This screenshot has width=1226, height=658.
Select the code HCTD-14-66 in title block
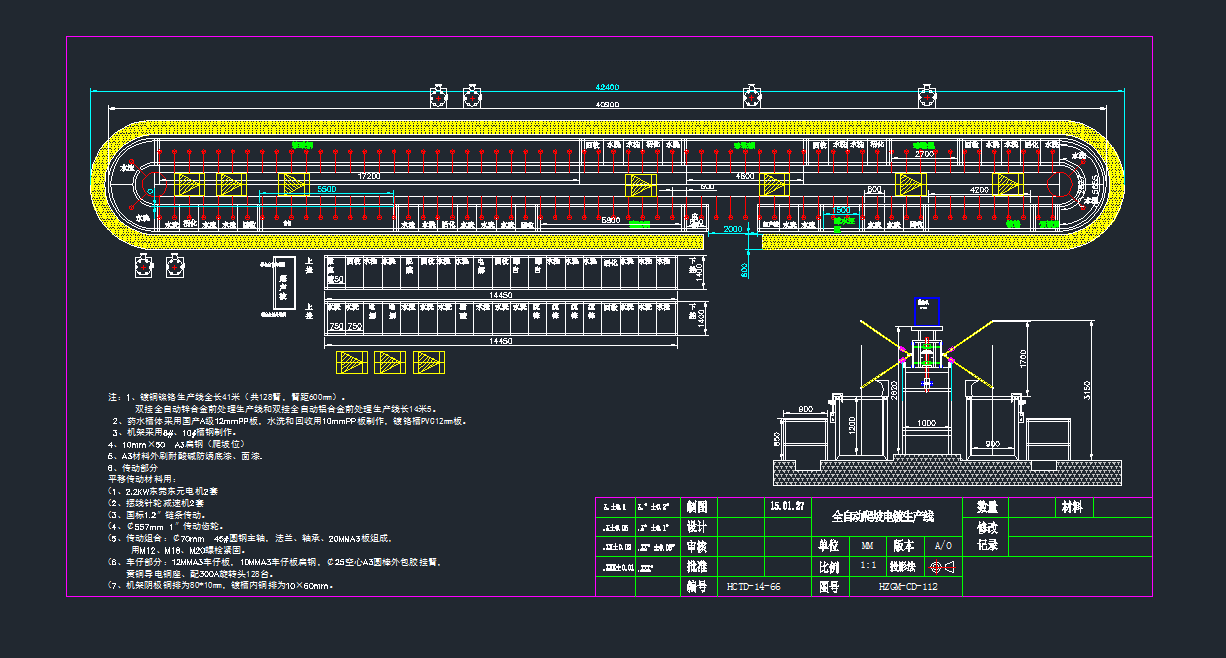pos(753,587)
